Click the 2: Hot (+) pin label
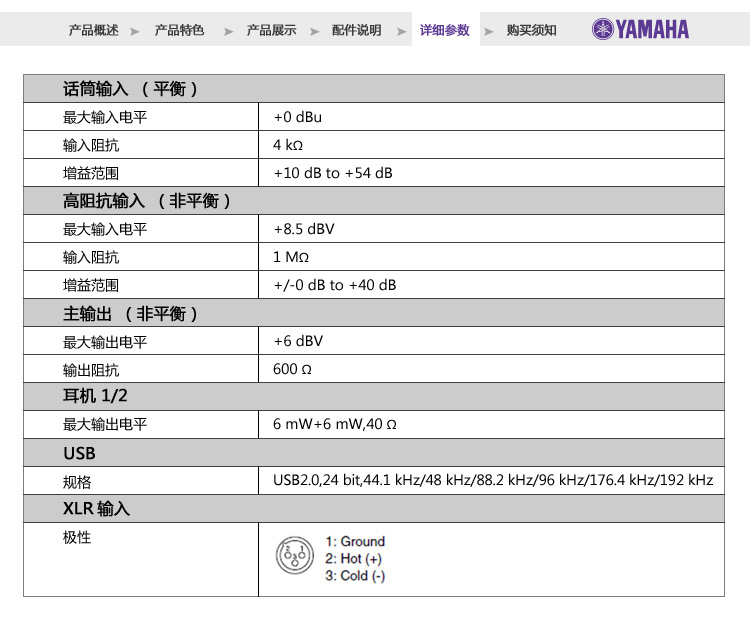Viewport: 750px width, 621px height. 353,558
